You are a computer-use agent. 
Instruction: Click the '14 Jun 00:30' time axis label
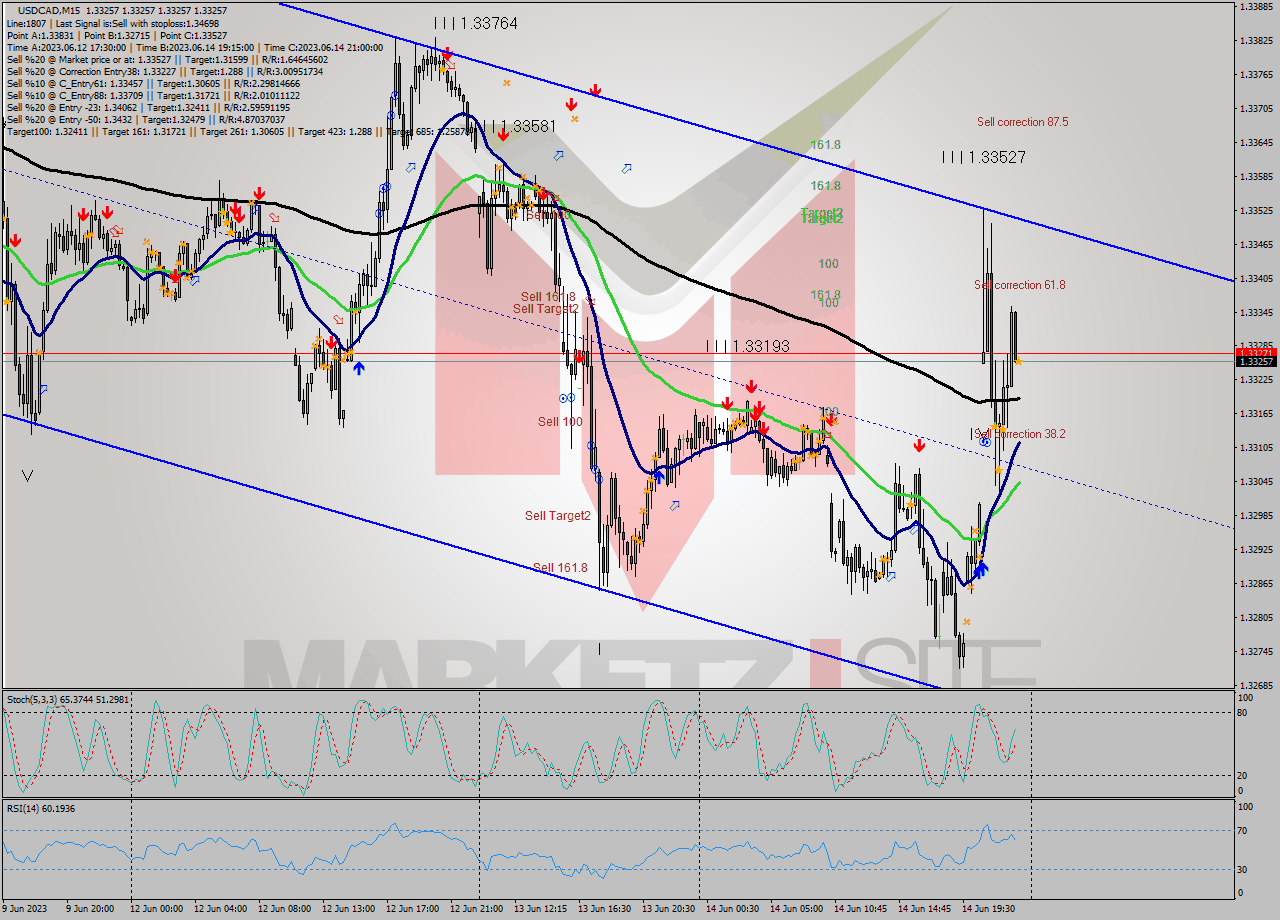[x=734, y=909]
